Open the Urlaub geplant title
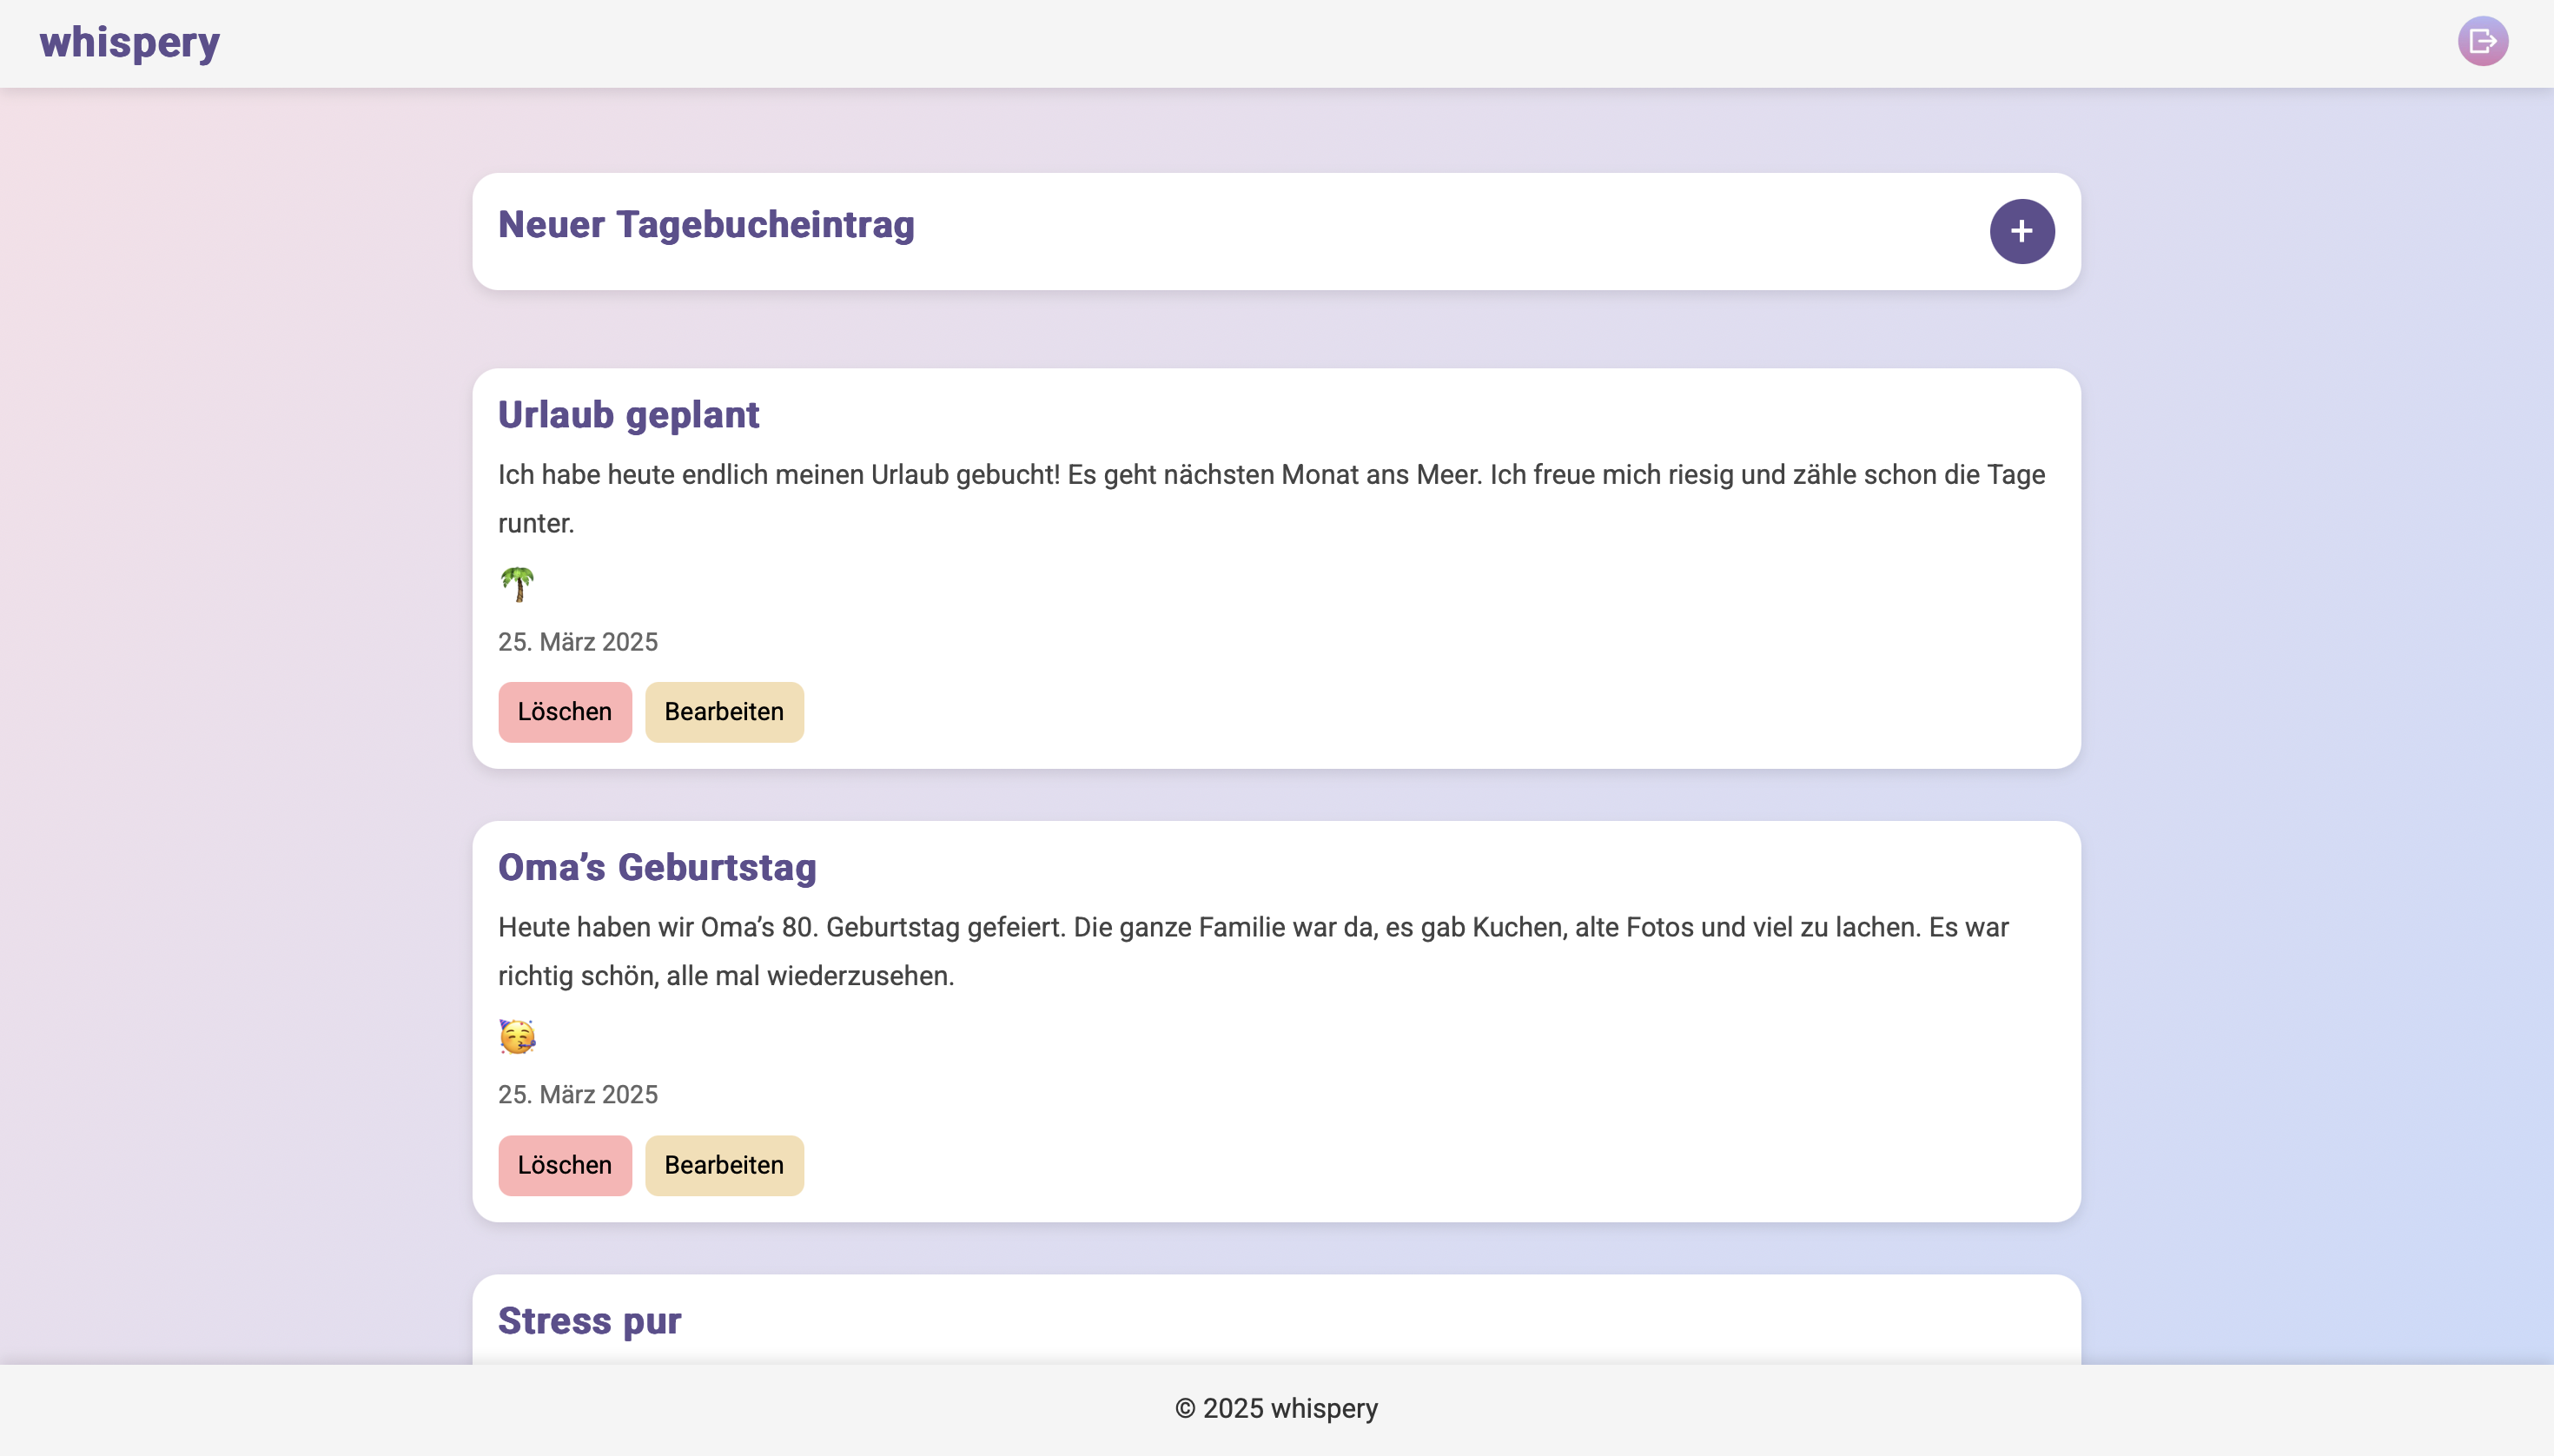Viewport: 2554px width, 1456px height. click(628, 415)
